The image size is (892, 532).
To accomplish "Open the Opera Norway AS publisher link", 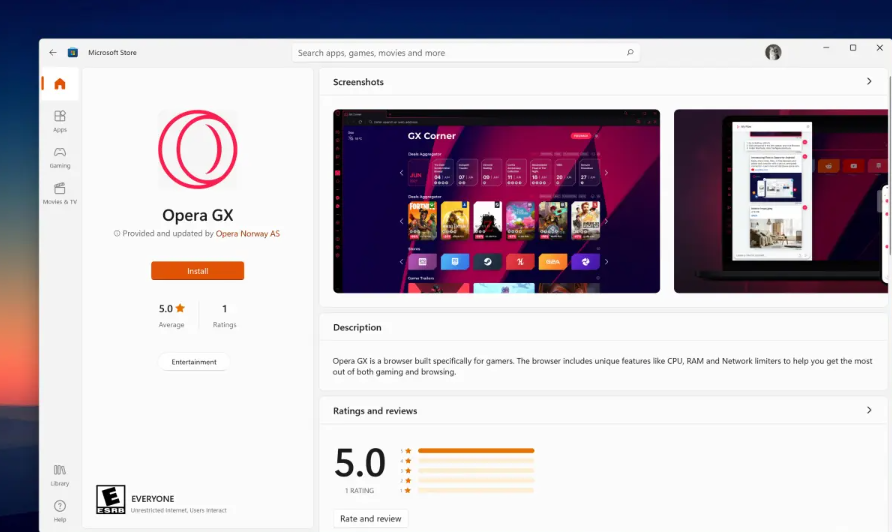I will [x=247, y=233].
